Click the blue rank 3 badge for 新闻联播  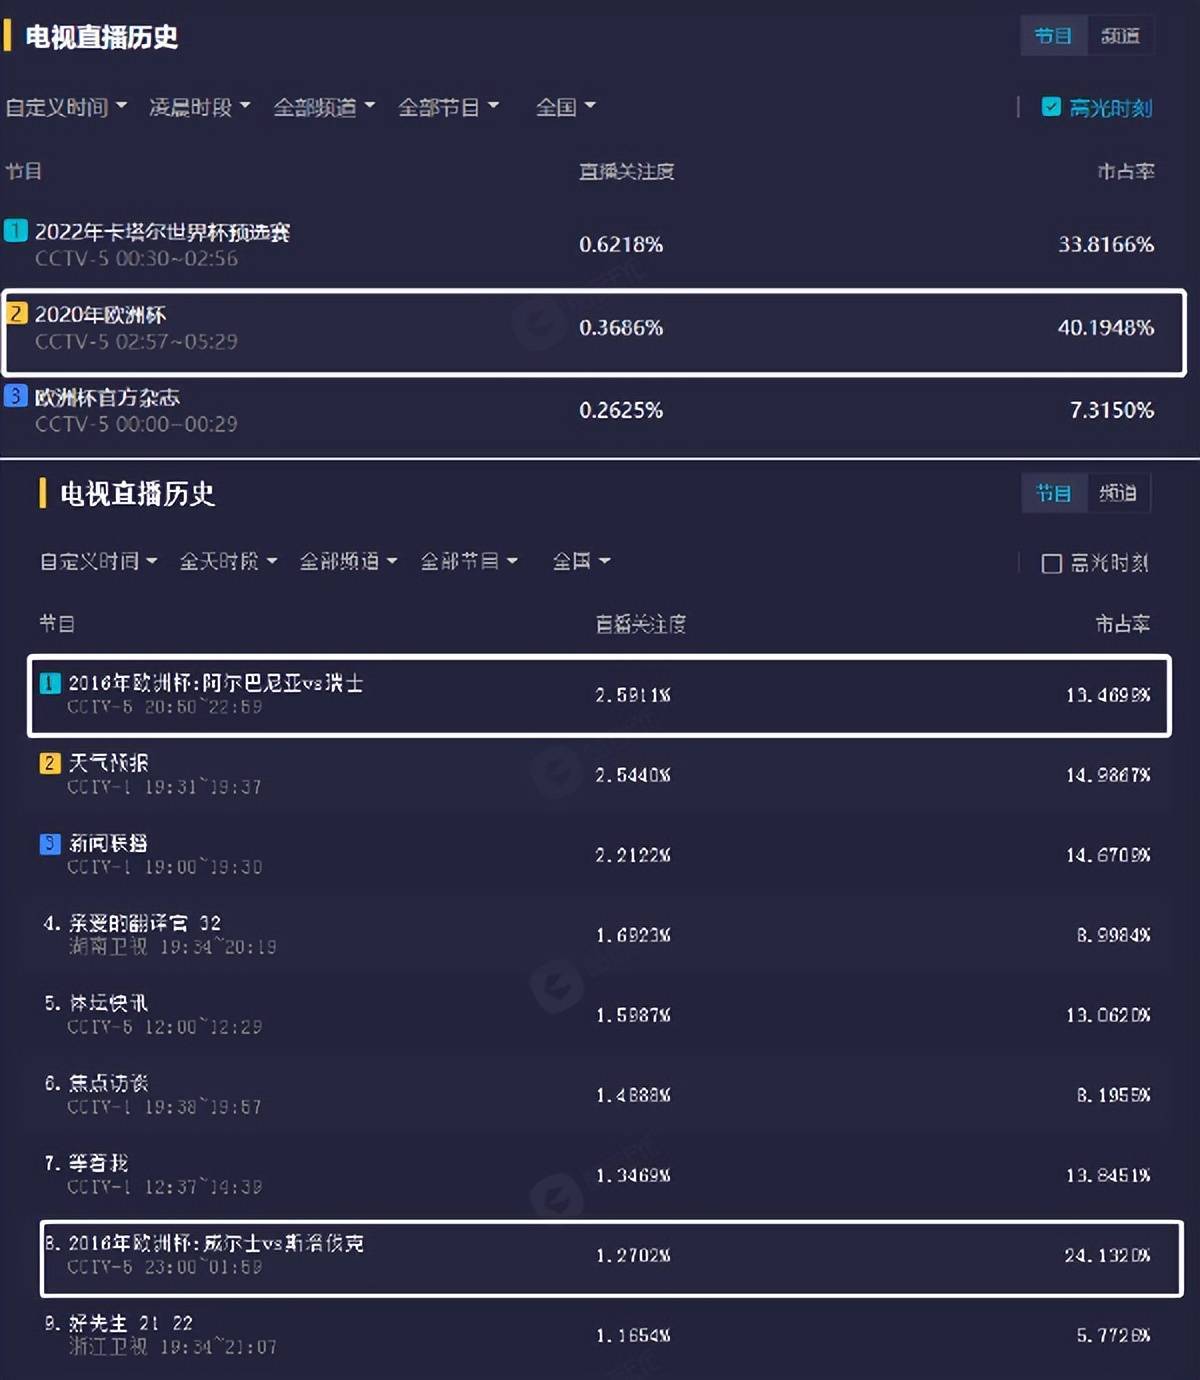pos(50,843)
